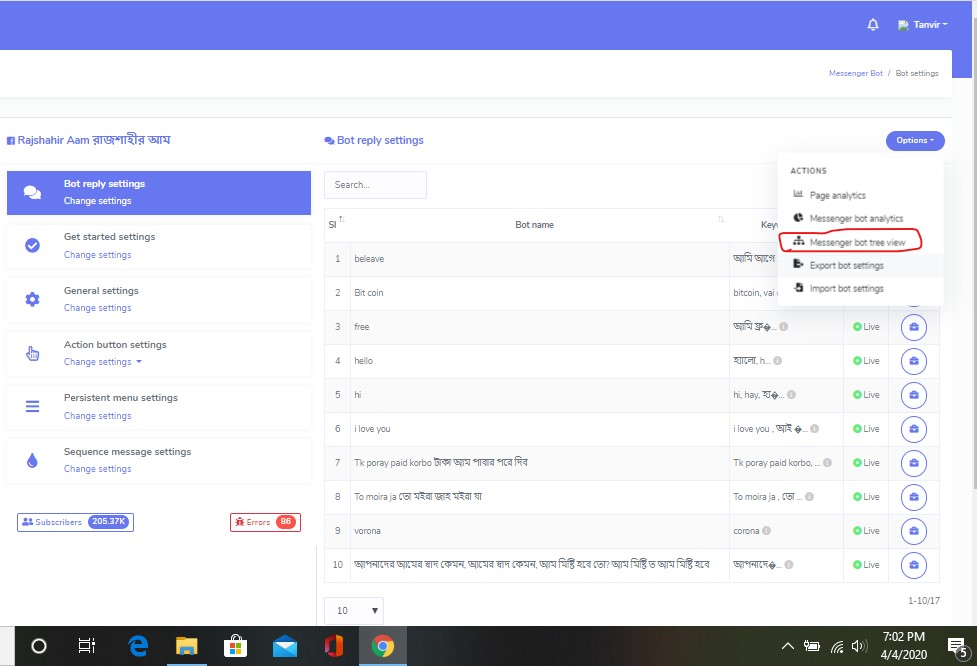The height and width of the screenshot is (666, 977).
Task: Sort by the SI column header
Action: point(336,224)
